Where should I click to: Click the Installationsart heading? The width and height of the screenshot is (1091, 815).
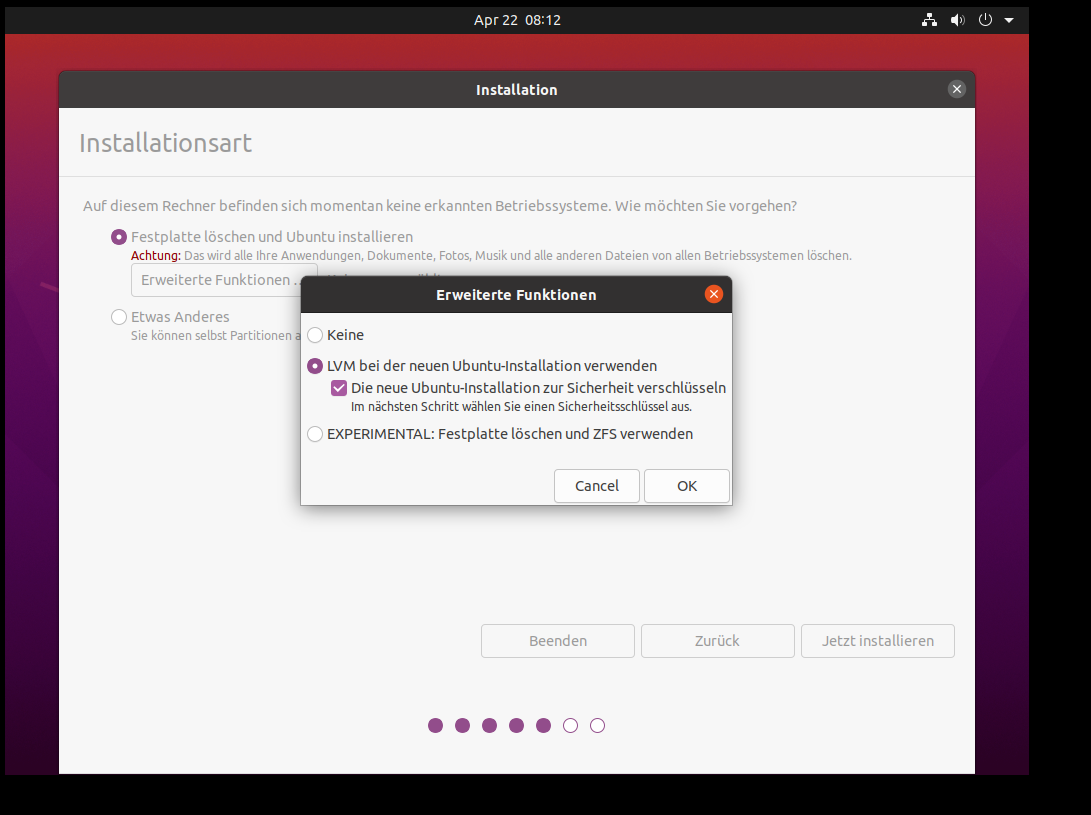pyautogui.click(x=166, y=143)
